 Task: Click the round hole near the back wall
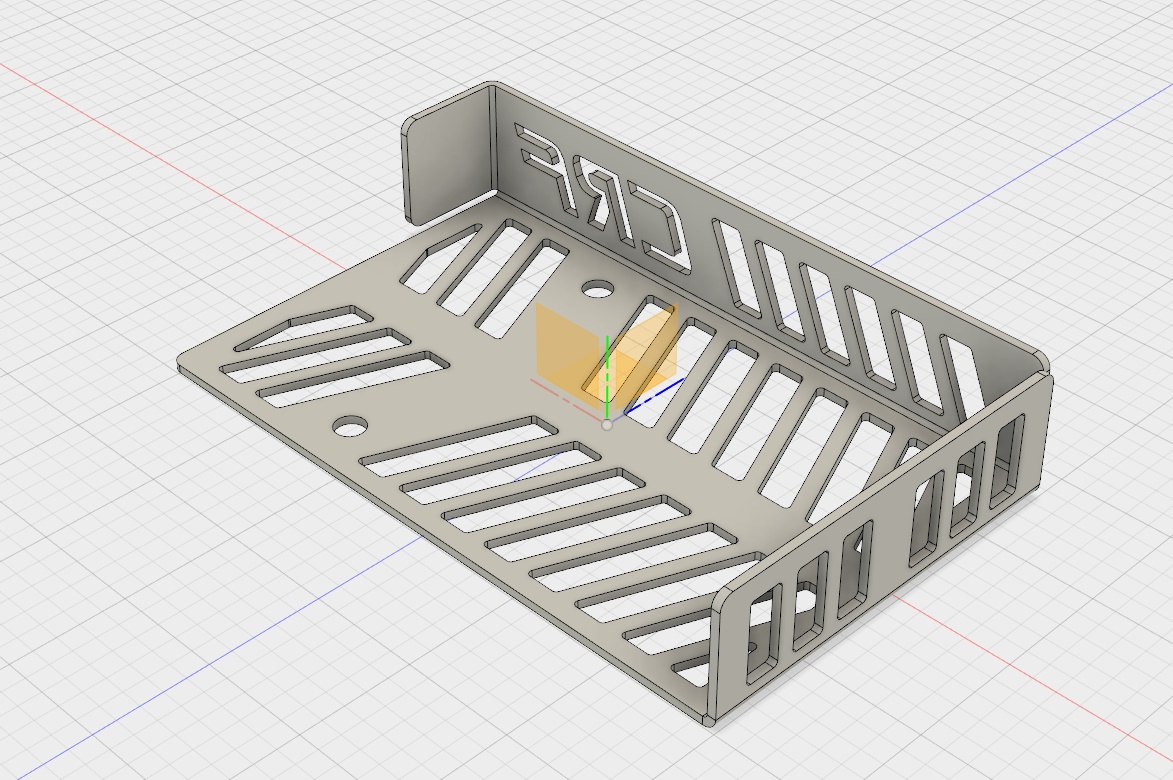[599, 290]
